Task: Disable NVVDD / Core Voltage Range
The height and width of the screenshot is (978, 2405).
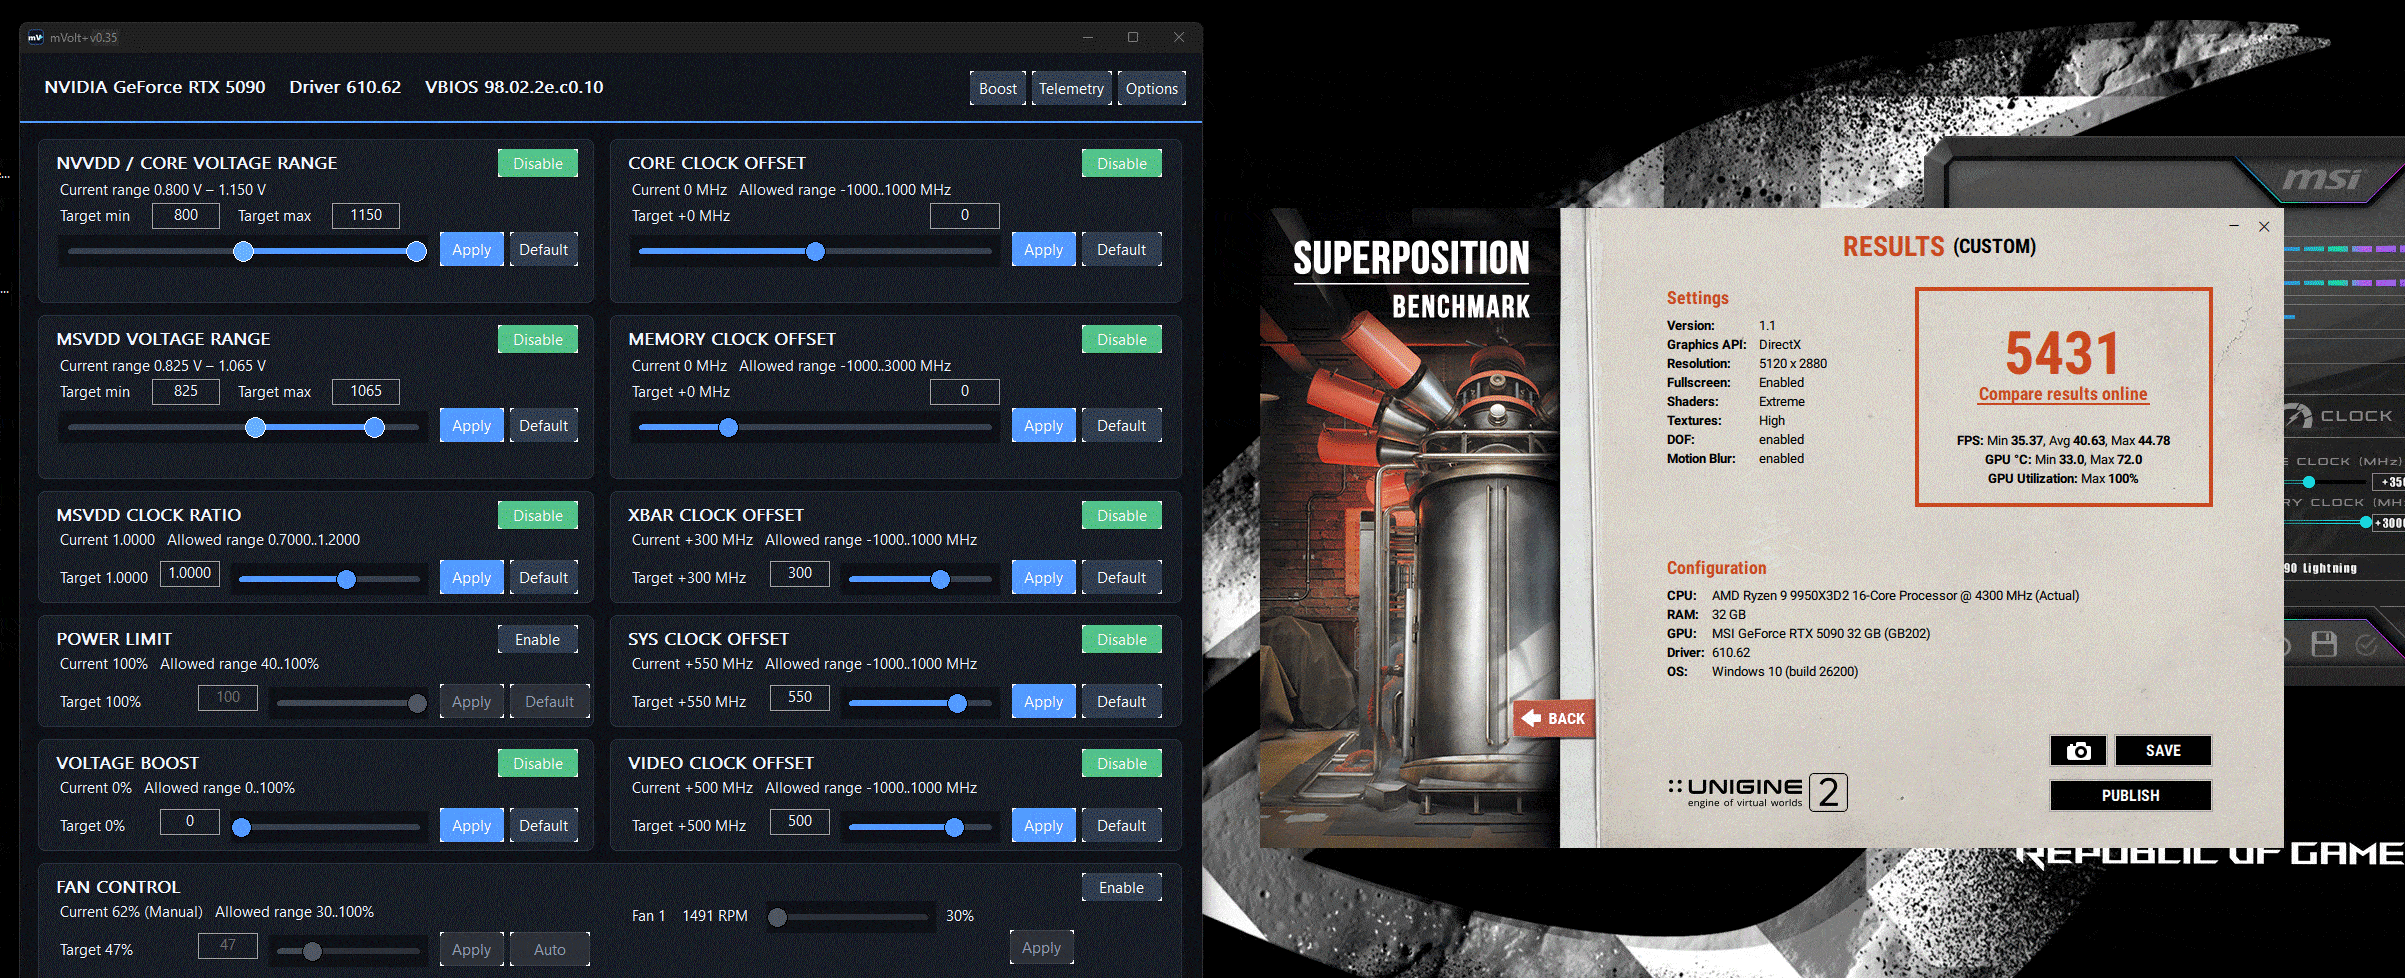Action: click(x=538, y=164)
